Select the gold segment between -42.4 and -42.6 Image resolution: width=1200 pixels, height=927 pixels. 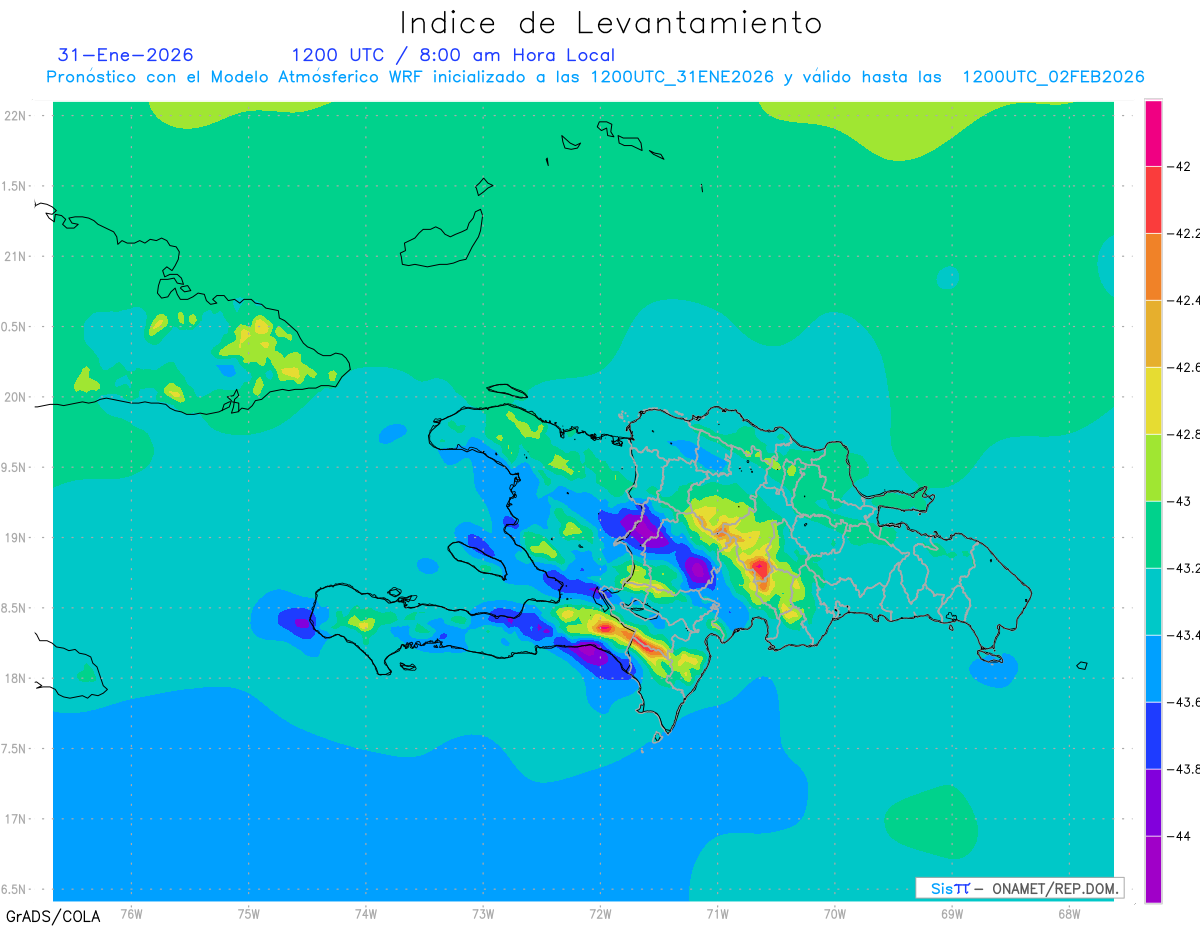pyautogui.click(x=1153, y=334)
